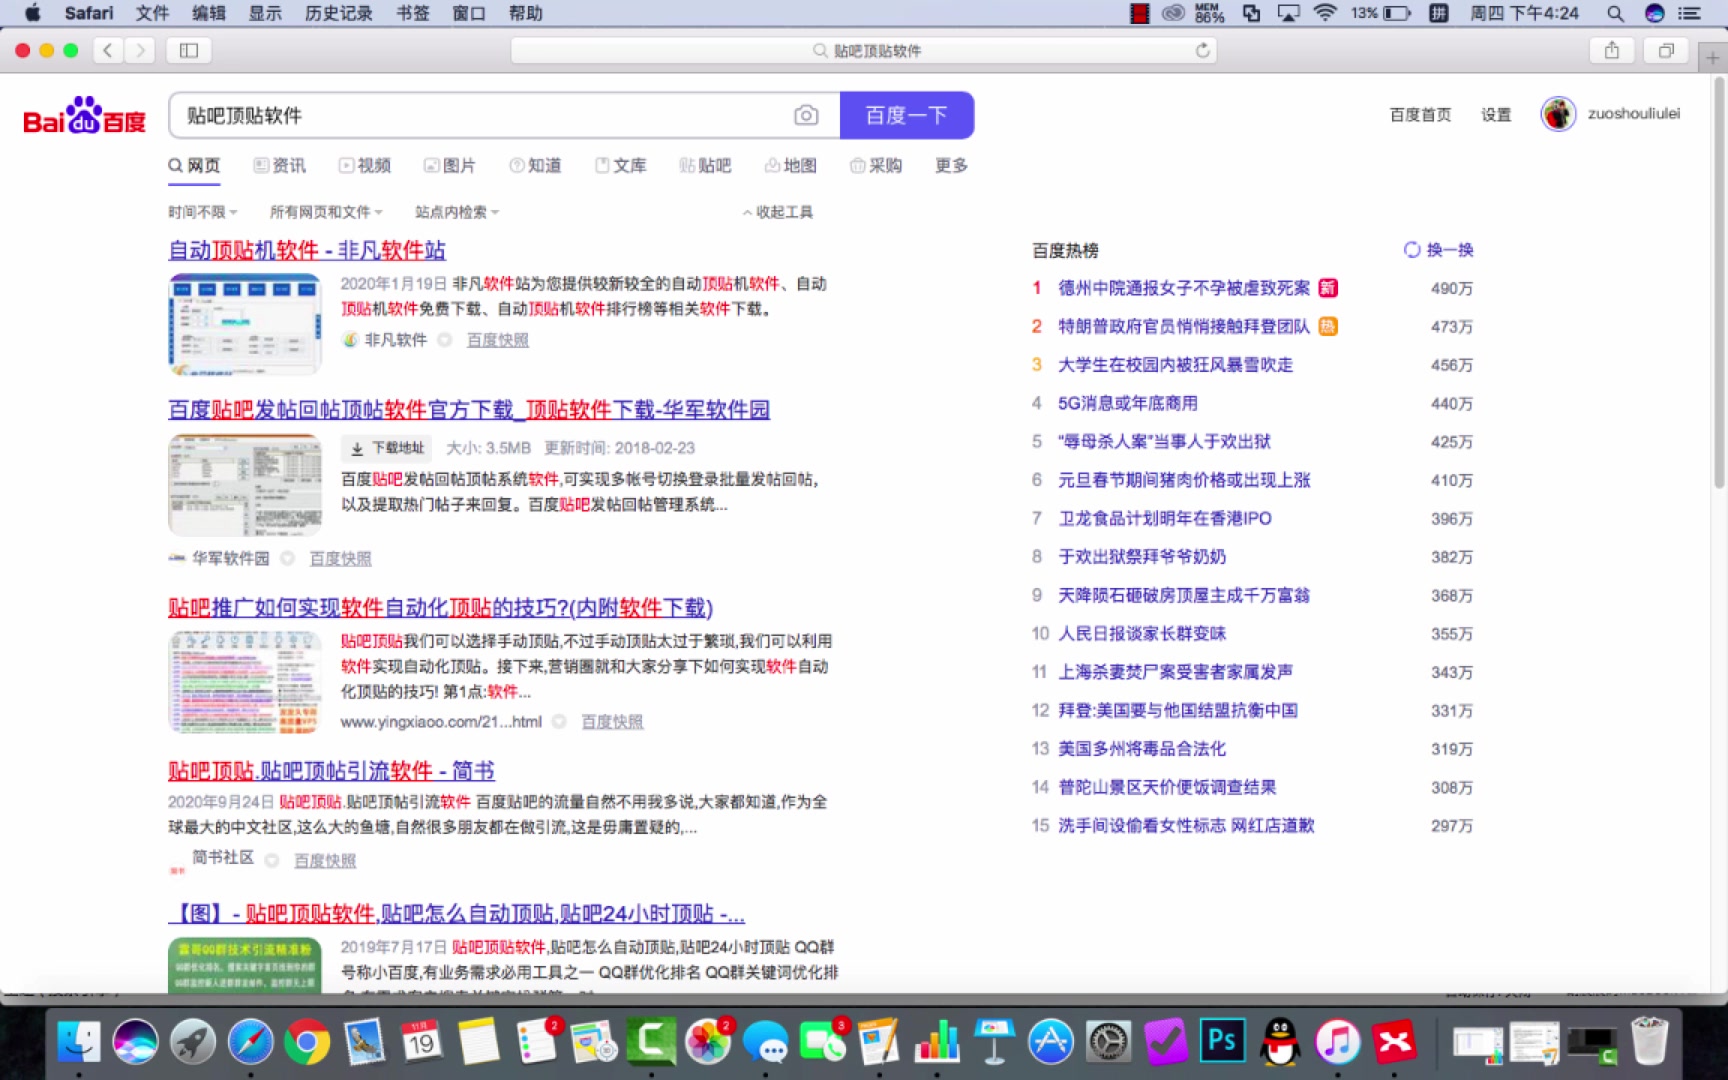The height and width of the screenshot is (1080, 1728).
Task: Go to 百度首页 link
Action: pyautogui.click(x=1420, y=115)
